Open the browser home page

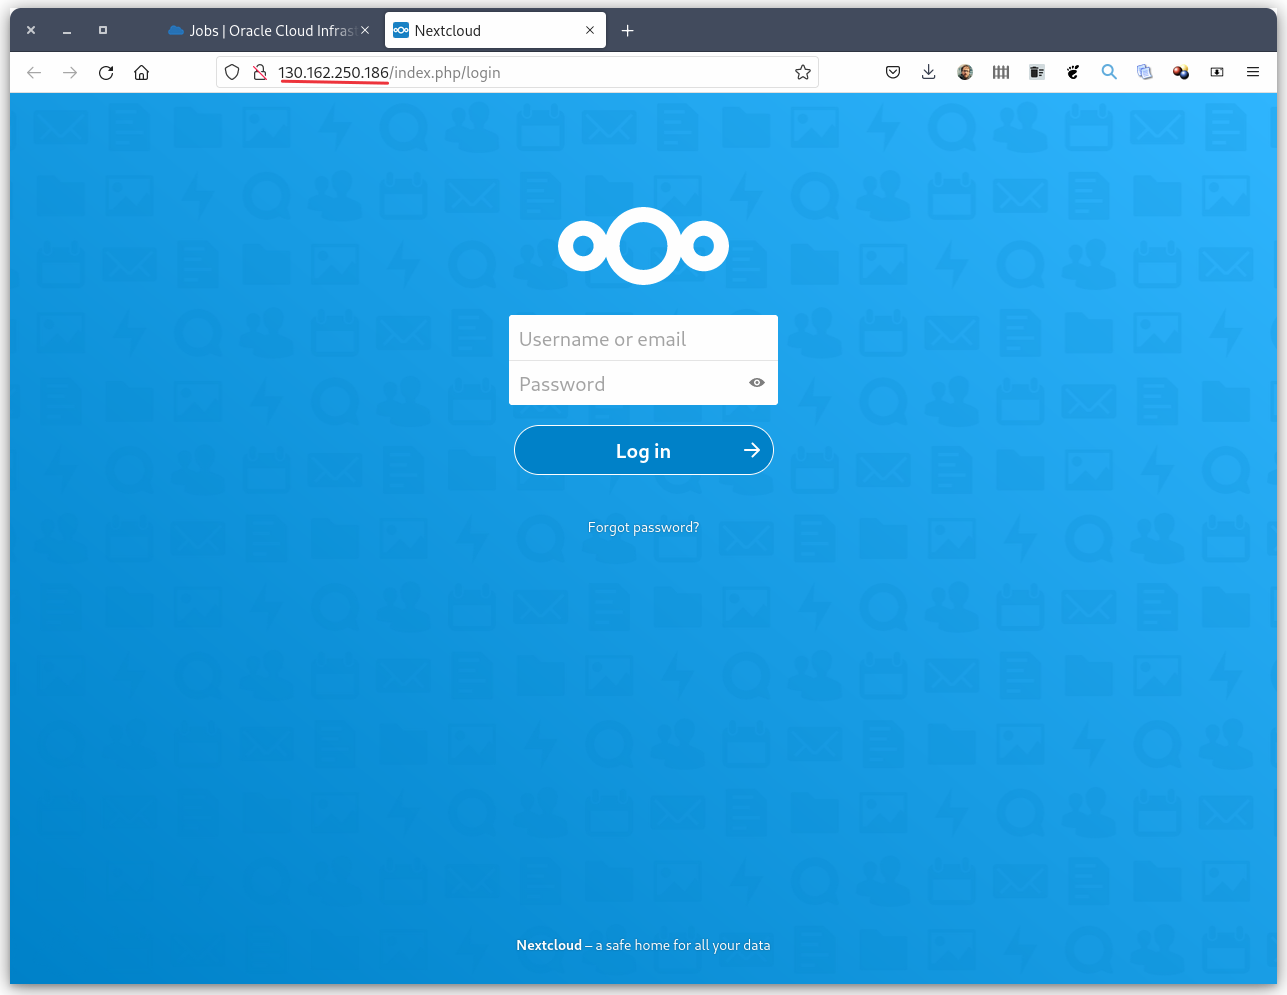point(142,72)
